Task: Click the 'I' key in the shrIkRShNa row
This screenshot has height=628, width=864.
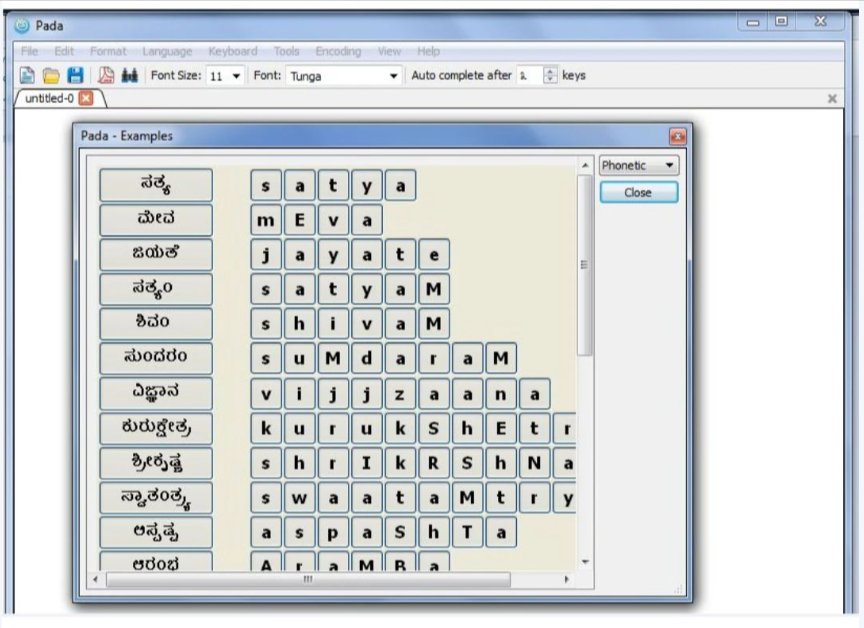Action: pos(366,463)
